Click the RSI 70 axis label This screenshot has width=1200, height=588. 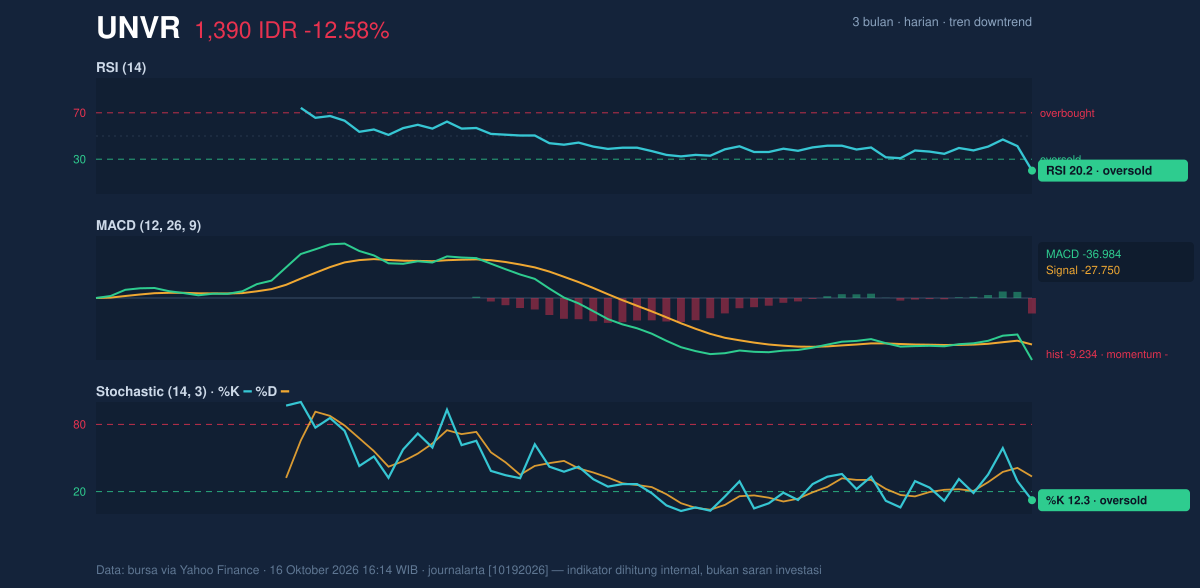[x=79, y=113]
